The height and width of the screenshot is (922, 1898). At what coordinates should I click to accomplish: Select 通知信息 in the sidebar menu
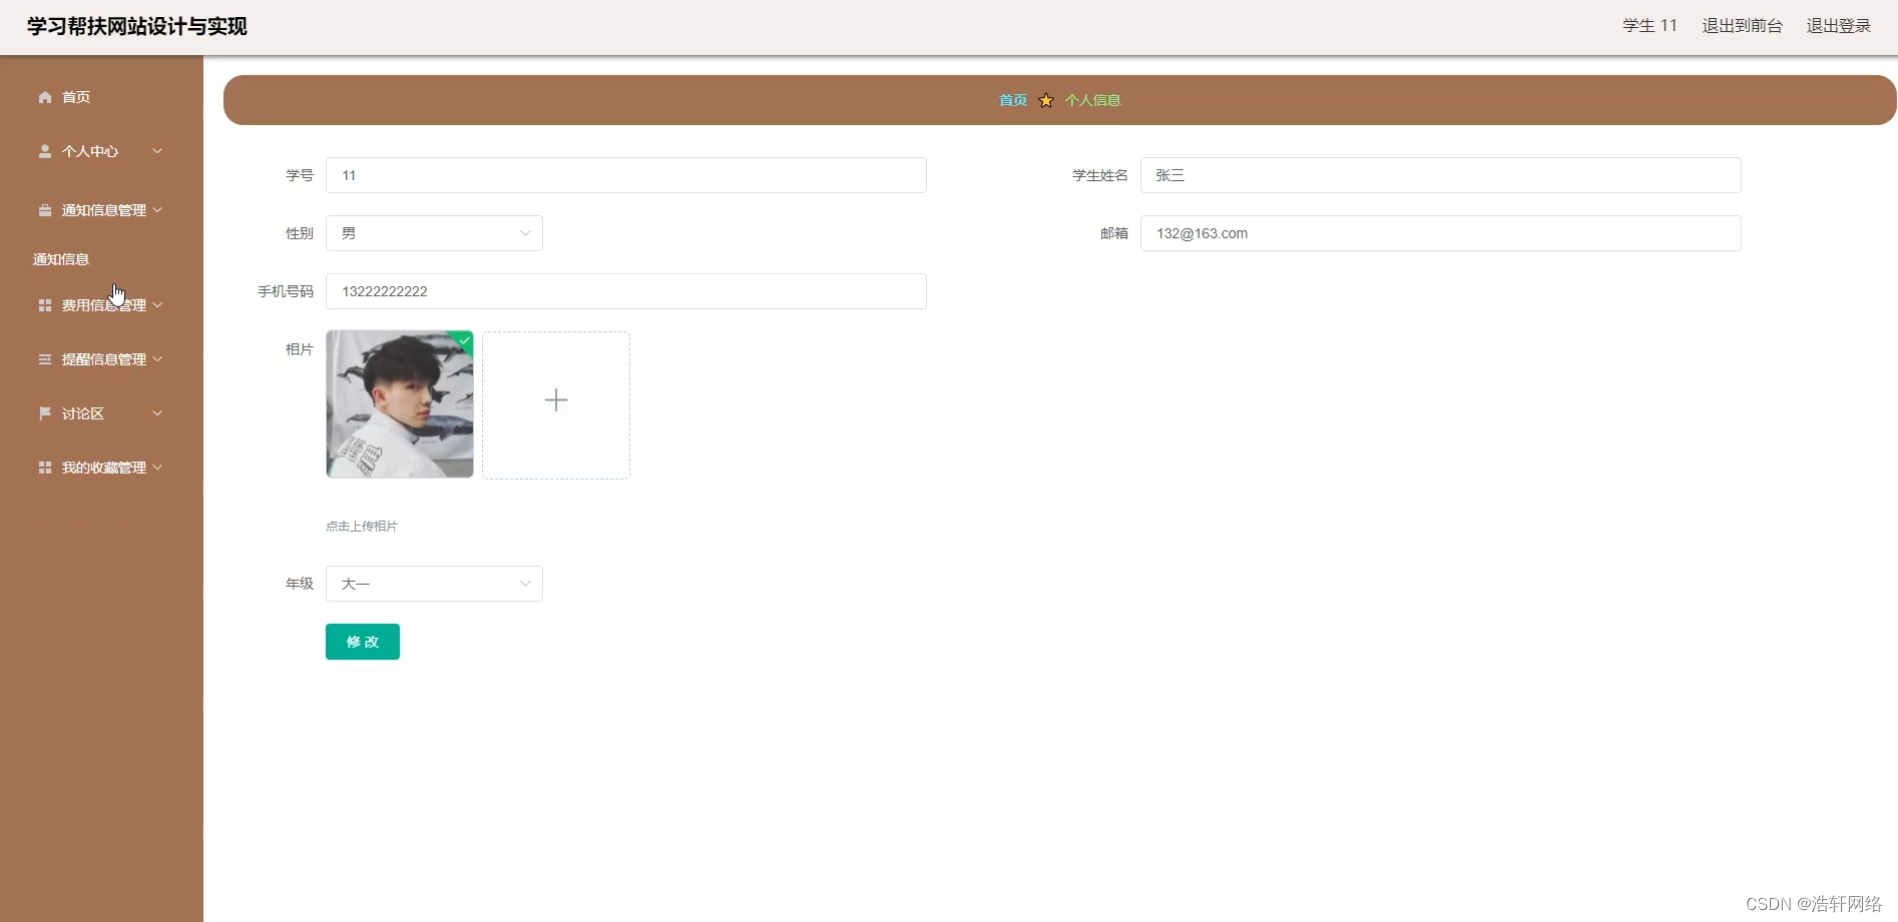60,259
